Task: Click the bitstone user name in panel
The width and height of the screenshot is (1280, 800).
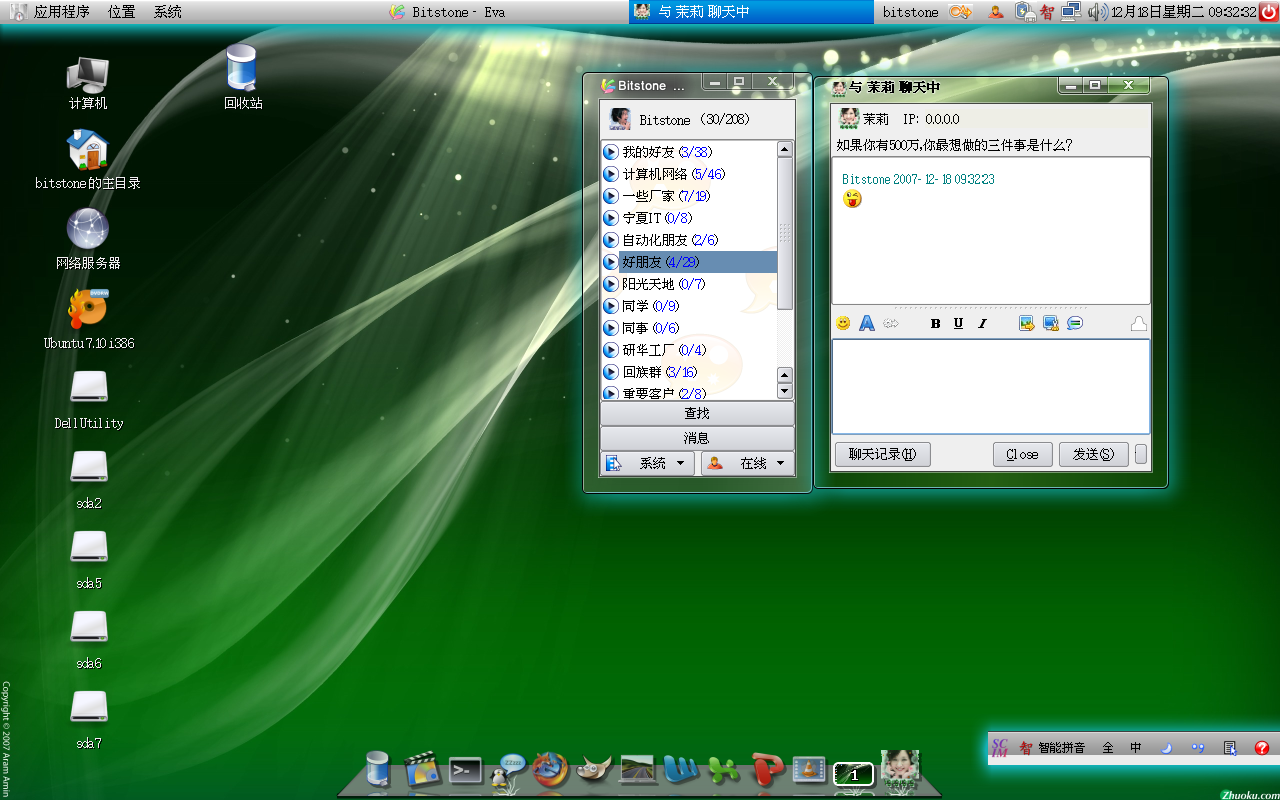Action: point(910,12)
